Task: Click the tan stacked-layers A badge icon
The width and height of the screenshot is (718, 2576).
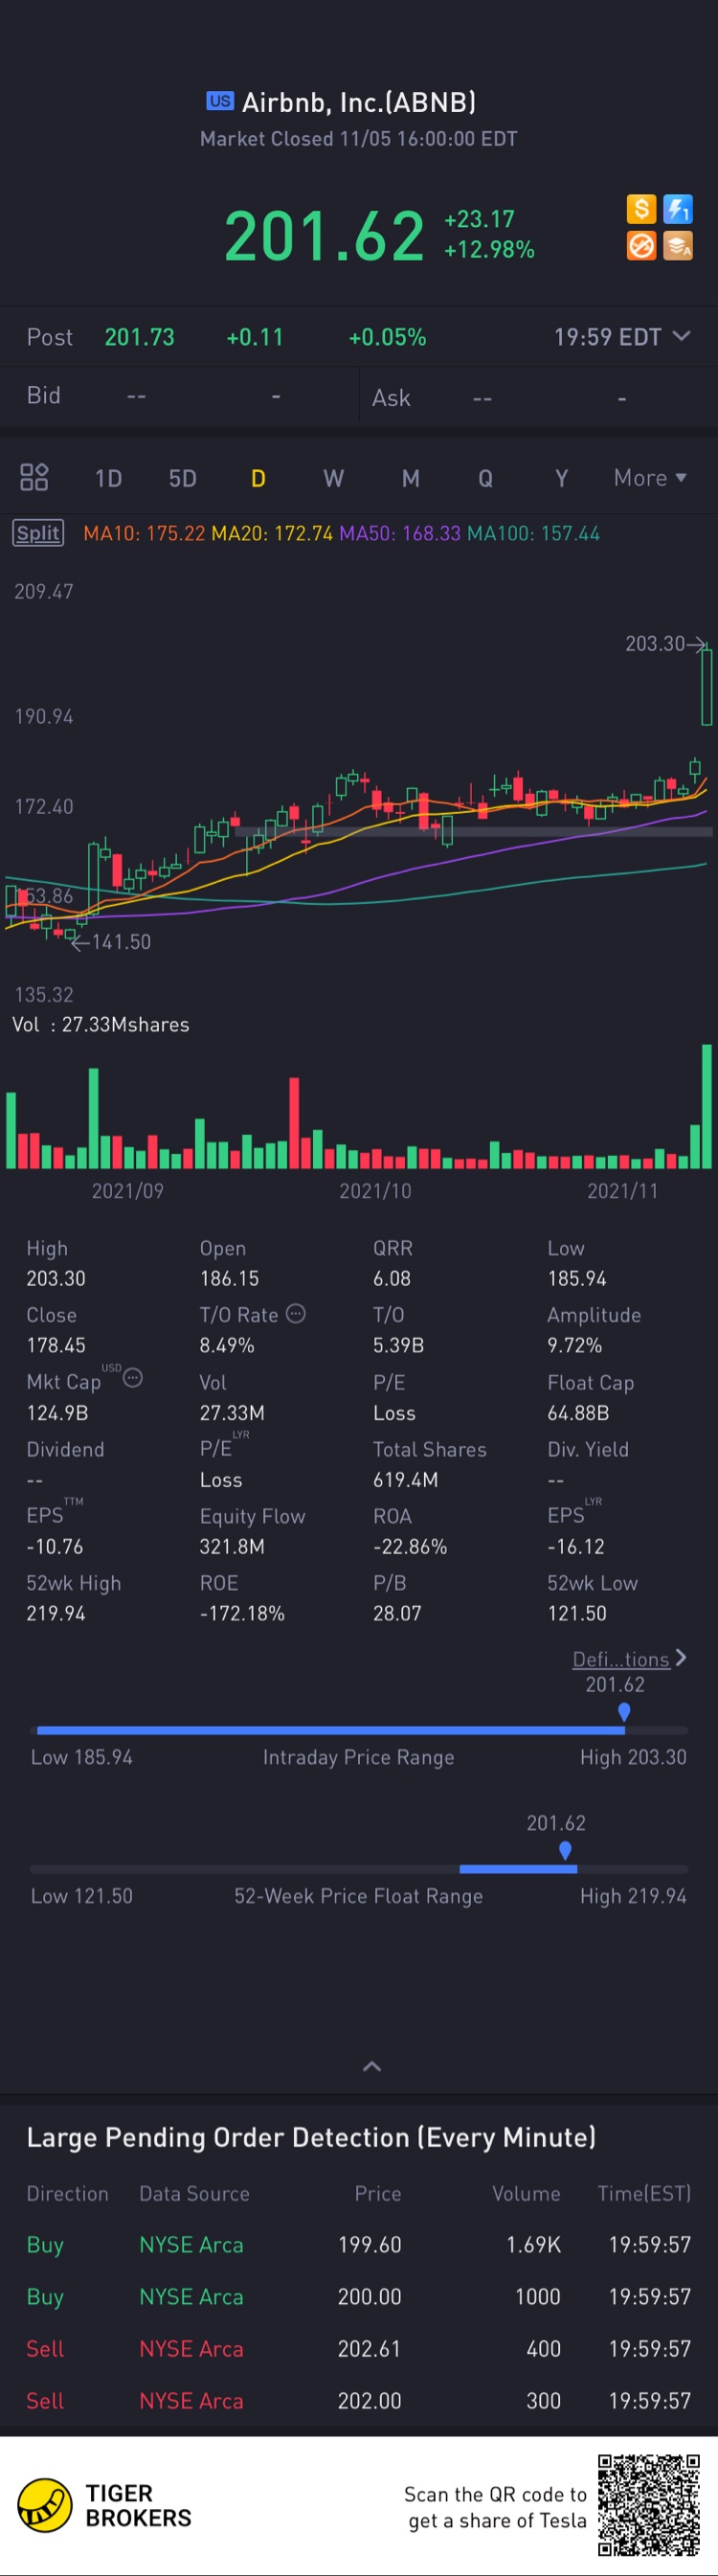Action: [678, 246]
